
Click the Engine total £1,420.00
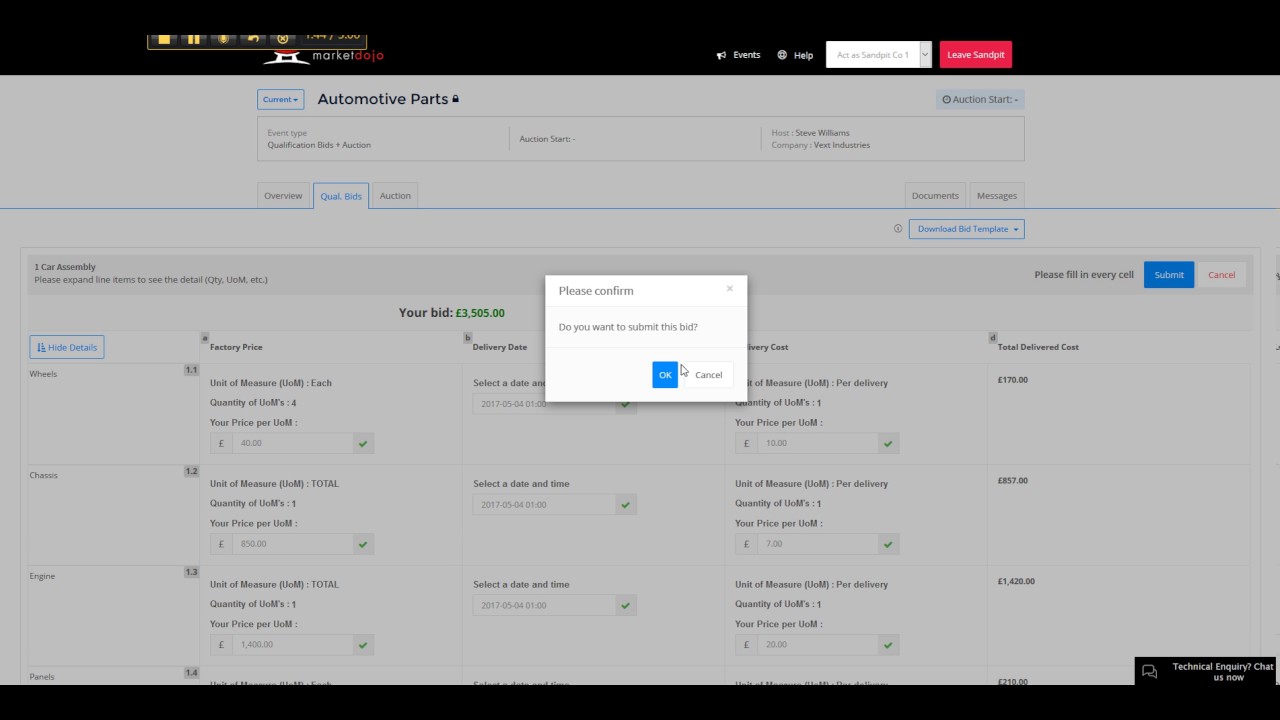(1016, 581)
